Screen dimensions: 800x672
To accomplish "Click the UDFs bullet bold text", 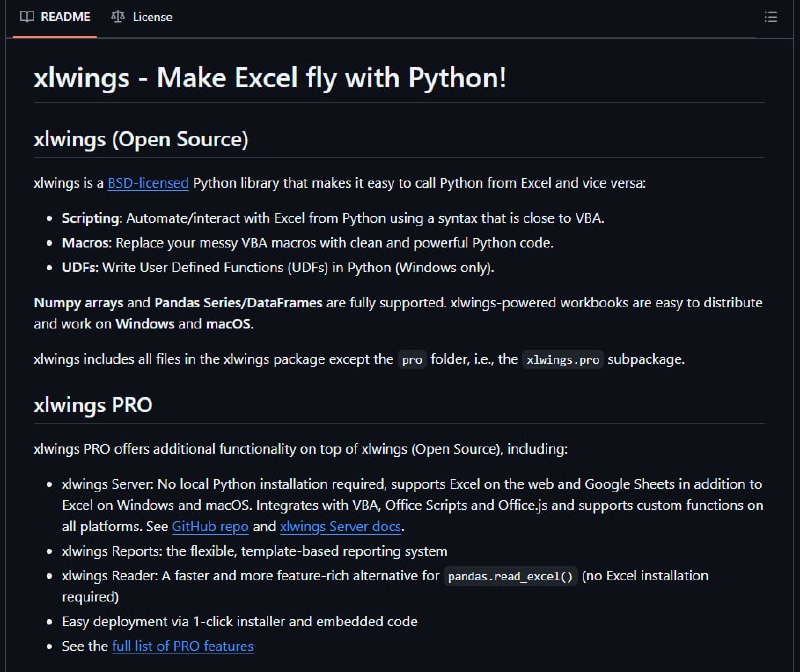I will (79, 267).
